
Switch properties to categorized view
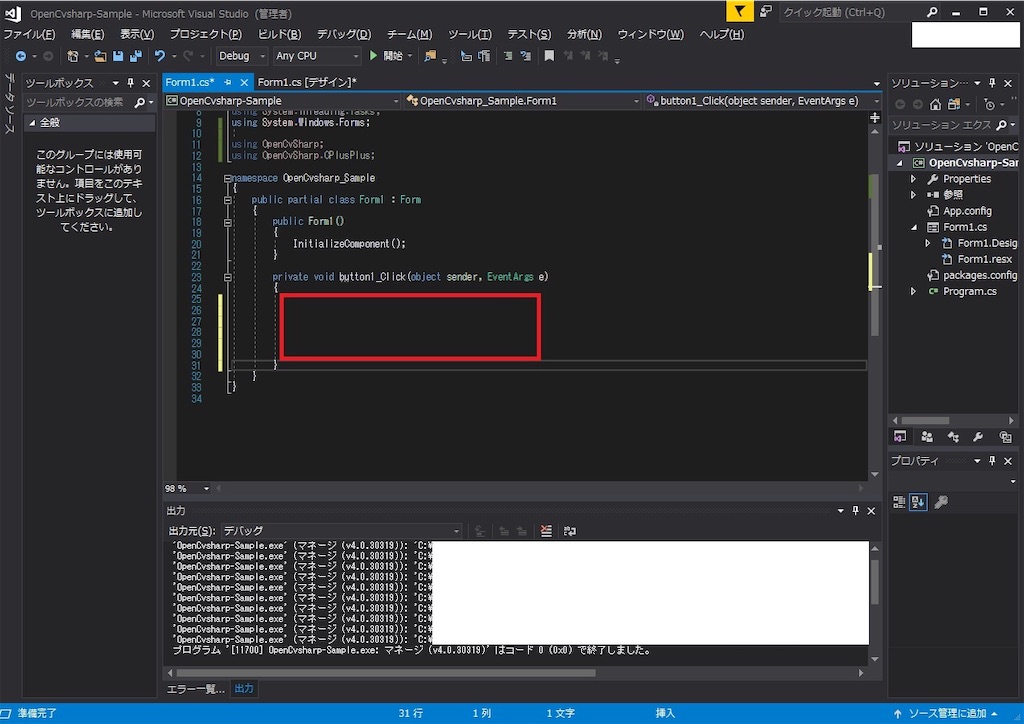pos(899,501)
